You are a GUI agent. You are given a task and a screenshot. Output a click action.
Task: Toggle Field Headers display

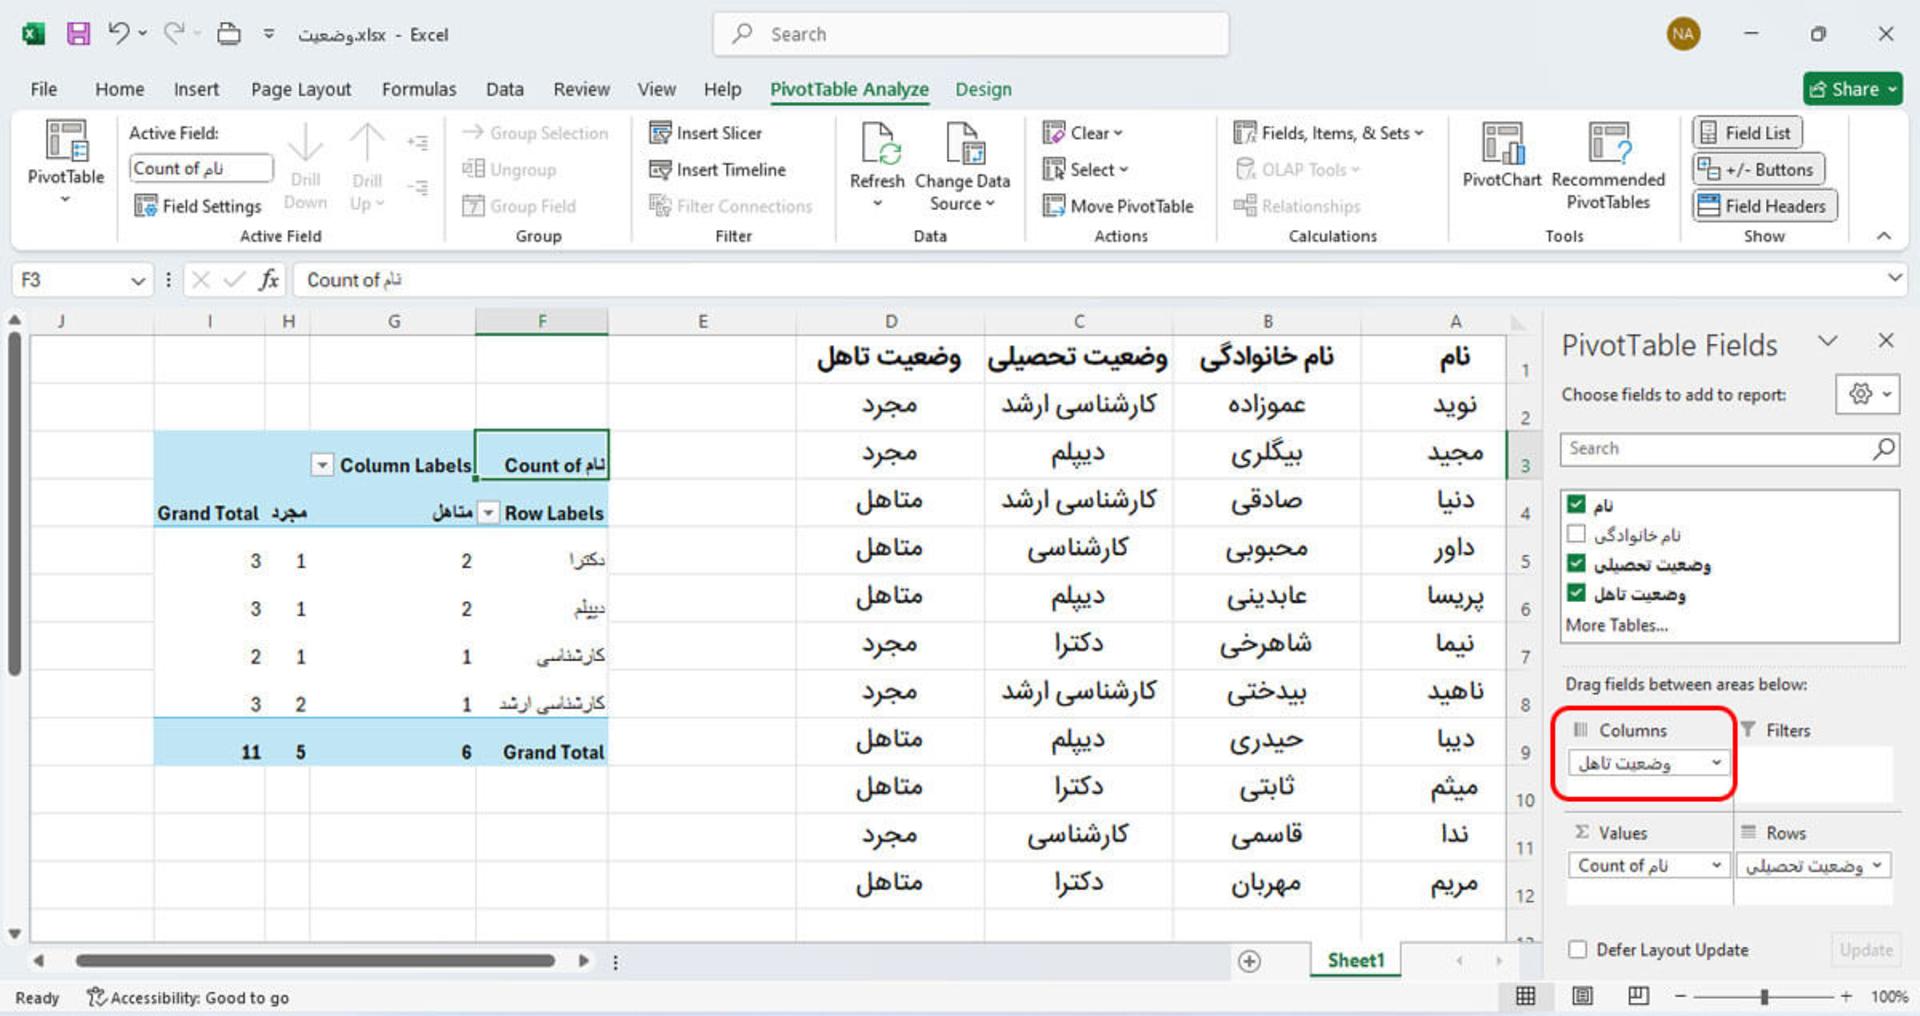(x=1764, y=206)
